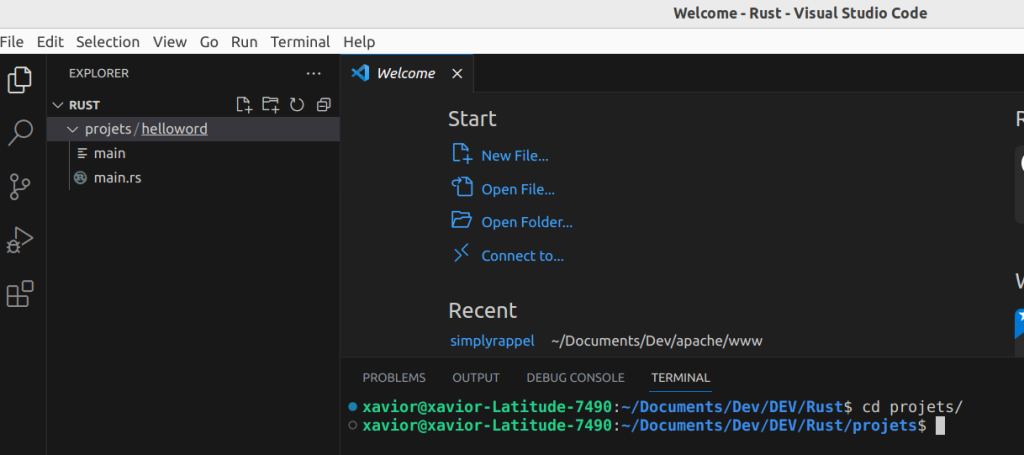Click the New File... link
Image resolution: width=1024 pixels, height=455 pixels.
click(515, 156)
